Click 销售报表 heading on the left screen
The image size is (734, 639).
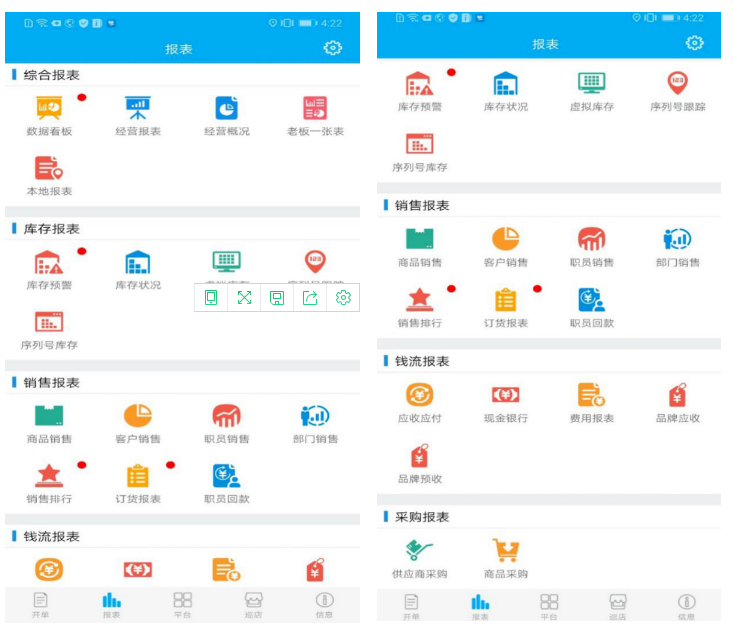tap(51, 382)
